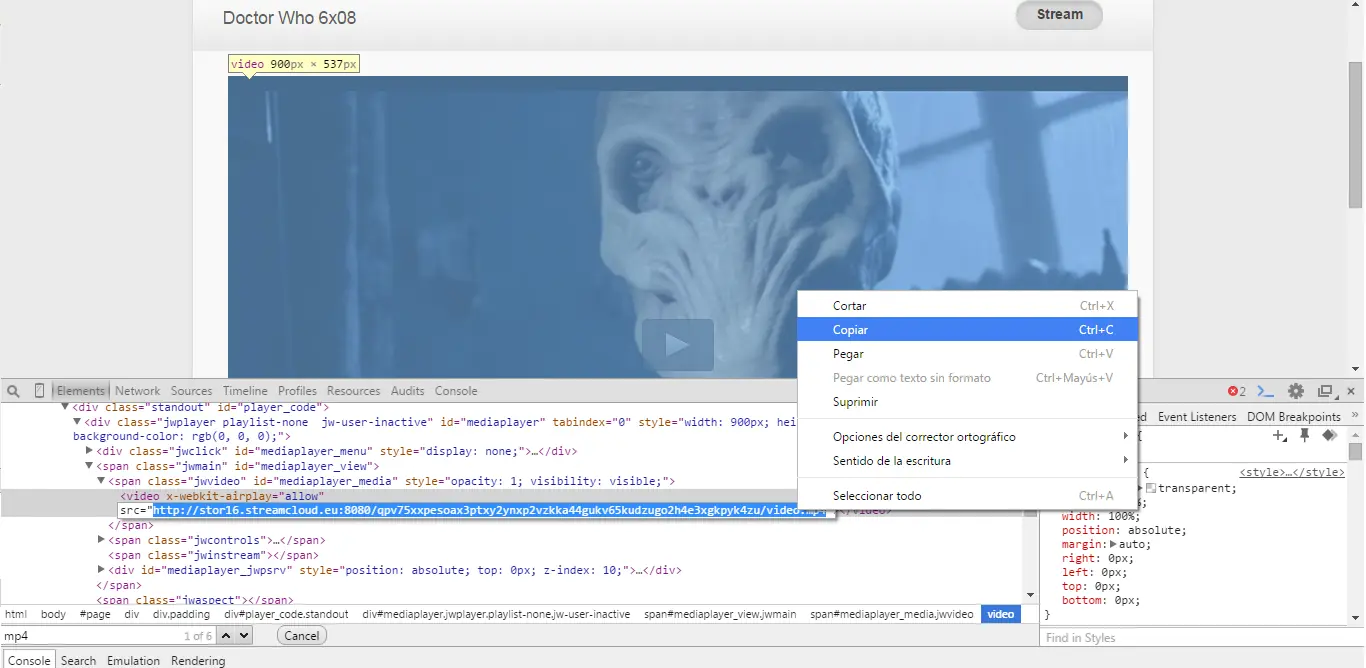1366x668 pixels.
Task: Click the new style rule plus icon
Action: click(1279, 435)
